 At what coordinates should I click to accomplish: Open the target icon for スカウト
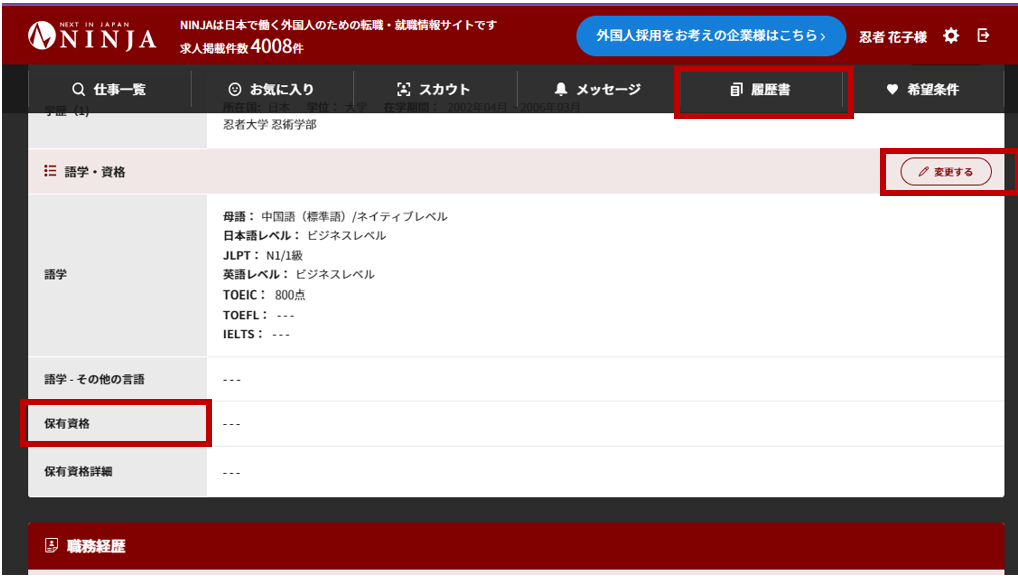404,88
